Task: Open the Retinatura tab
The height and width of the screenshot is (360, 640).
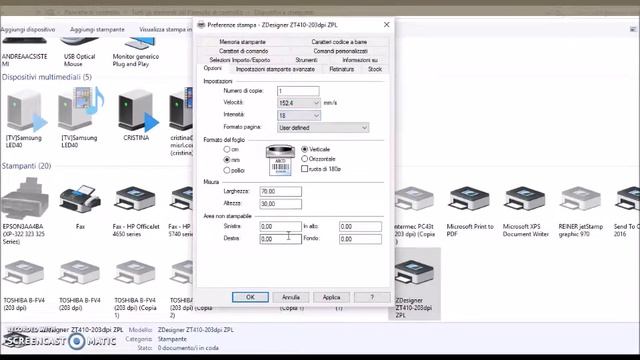Action: [x=342, y=69]
